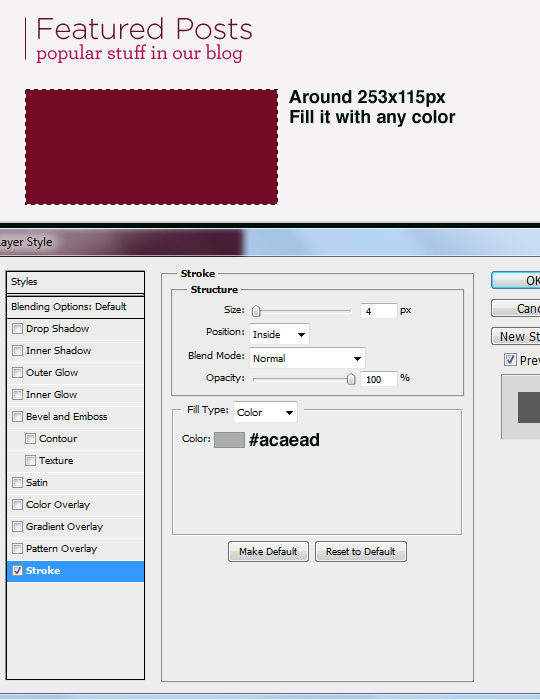The image size is (540, 700).
Task: Check the Bevel and Emboss box
Action: [x=17, y=417]
